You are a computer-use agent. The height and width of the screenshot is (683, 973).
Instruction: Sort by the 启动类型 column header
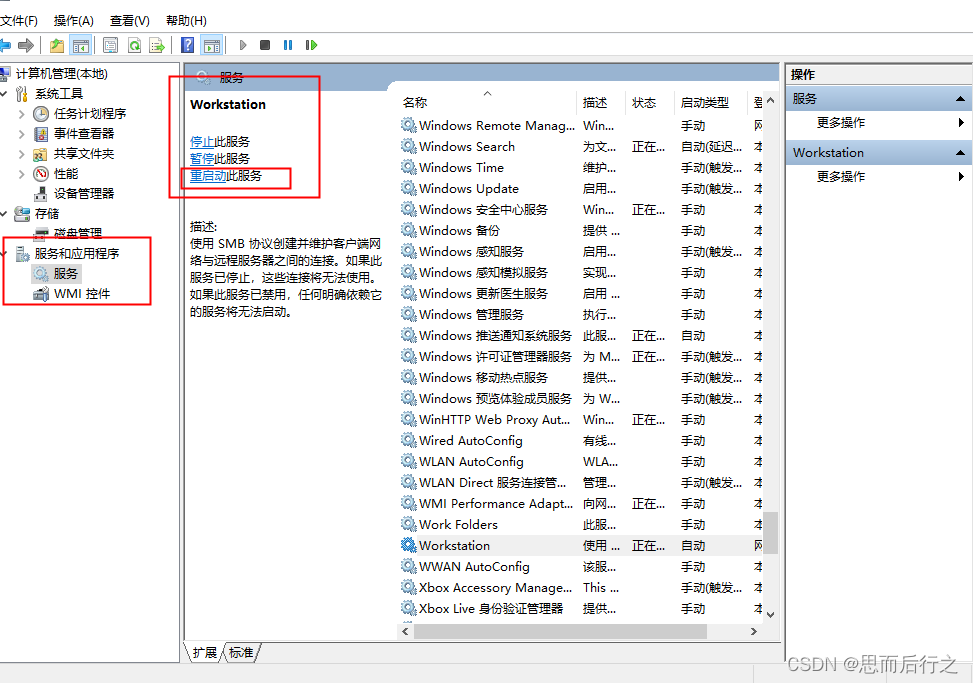[x=710, y=102]
